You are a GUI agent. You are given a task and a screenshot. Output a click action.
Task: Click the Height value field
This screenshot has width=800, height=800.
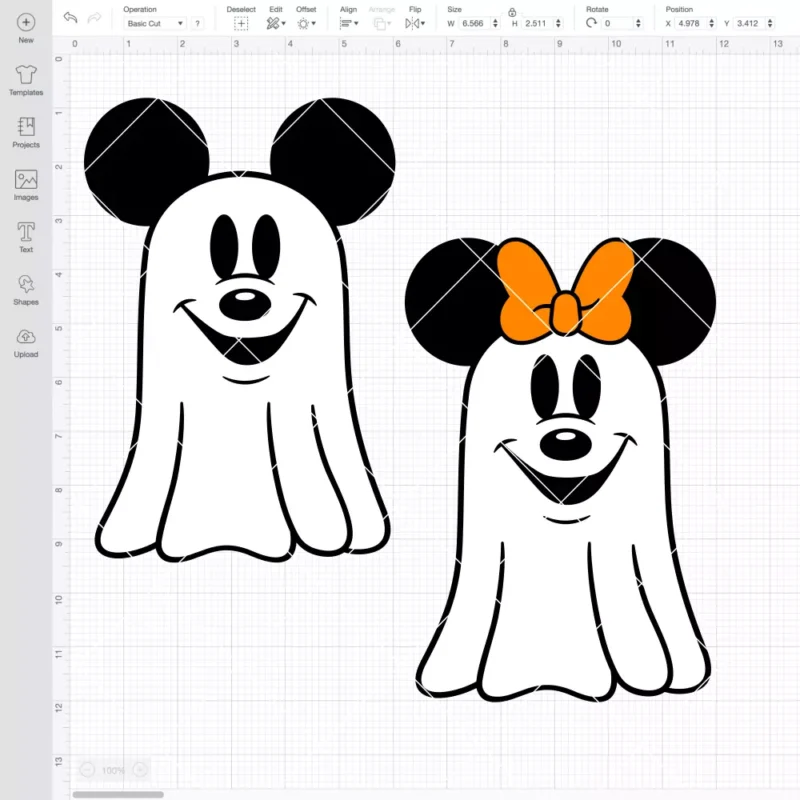[537, 23]
